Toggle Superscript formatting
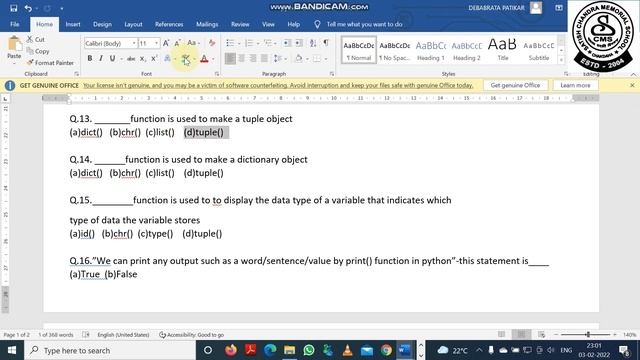This screenshot has height=360, width=640. (154, 59)
